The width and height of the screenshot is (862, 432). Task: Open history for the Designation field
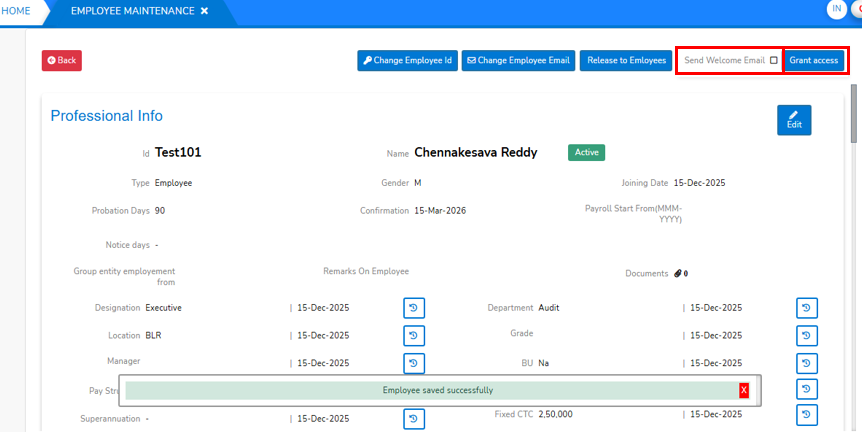pos(414,308)
